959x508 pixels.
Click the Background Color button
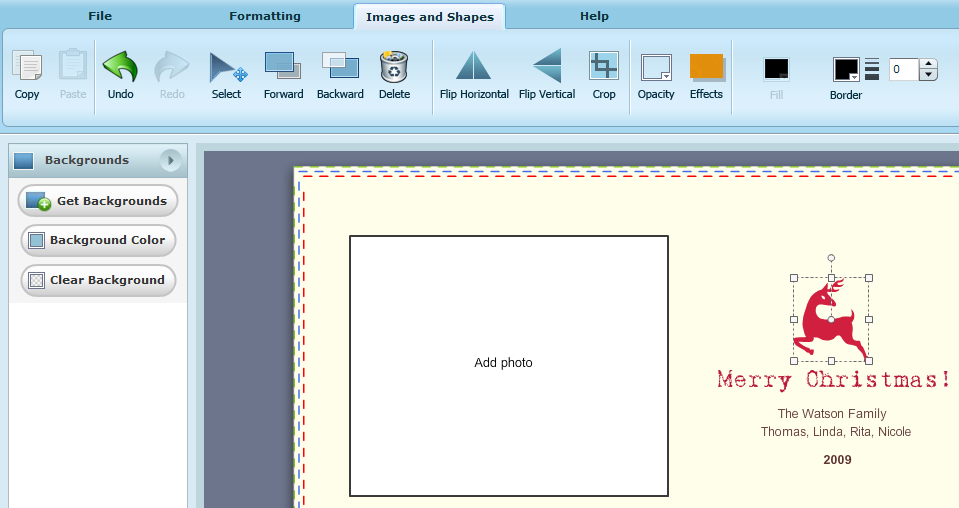tap(98, 240)
